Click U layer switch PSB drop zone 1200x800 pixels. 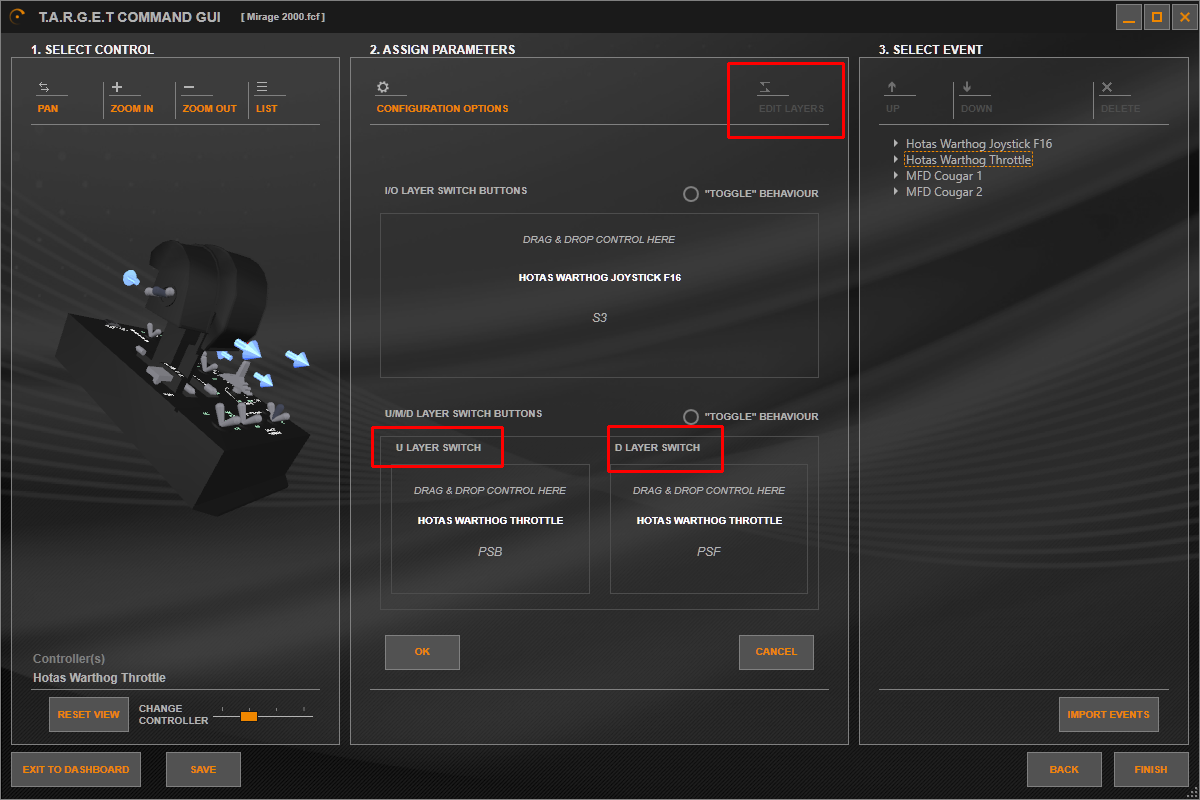(x=490, y=529)
